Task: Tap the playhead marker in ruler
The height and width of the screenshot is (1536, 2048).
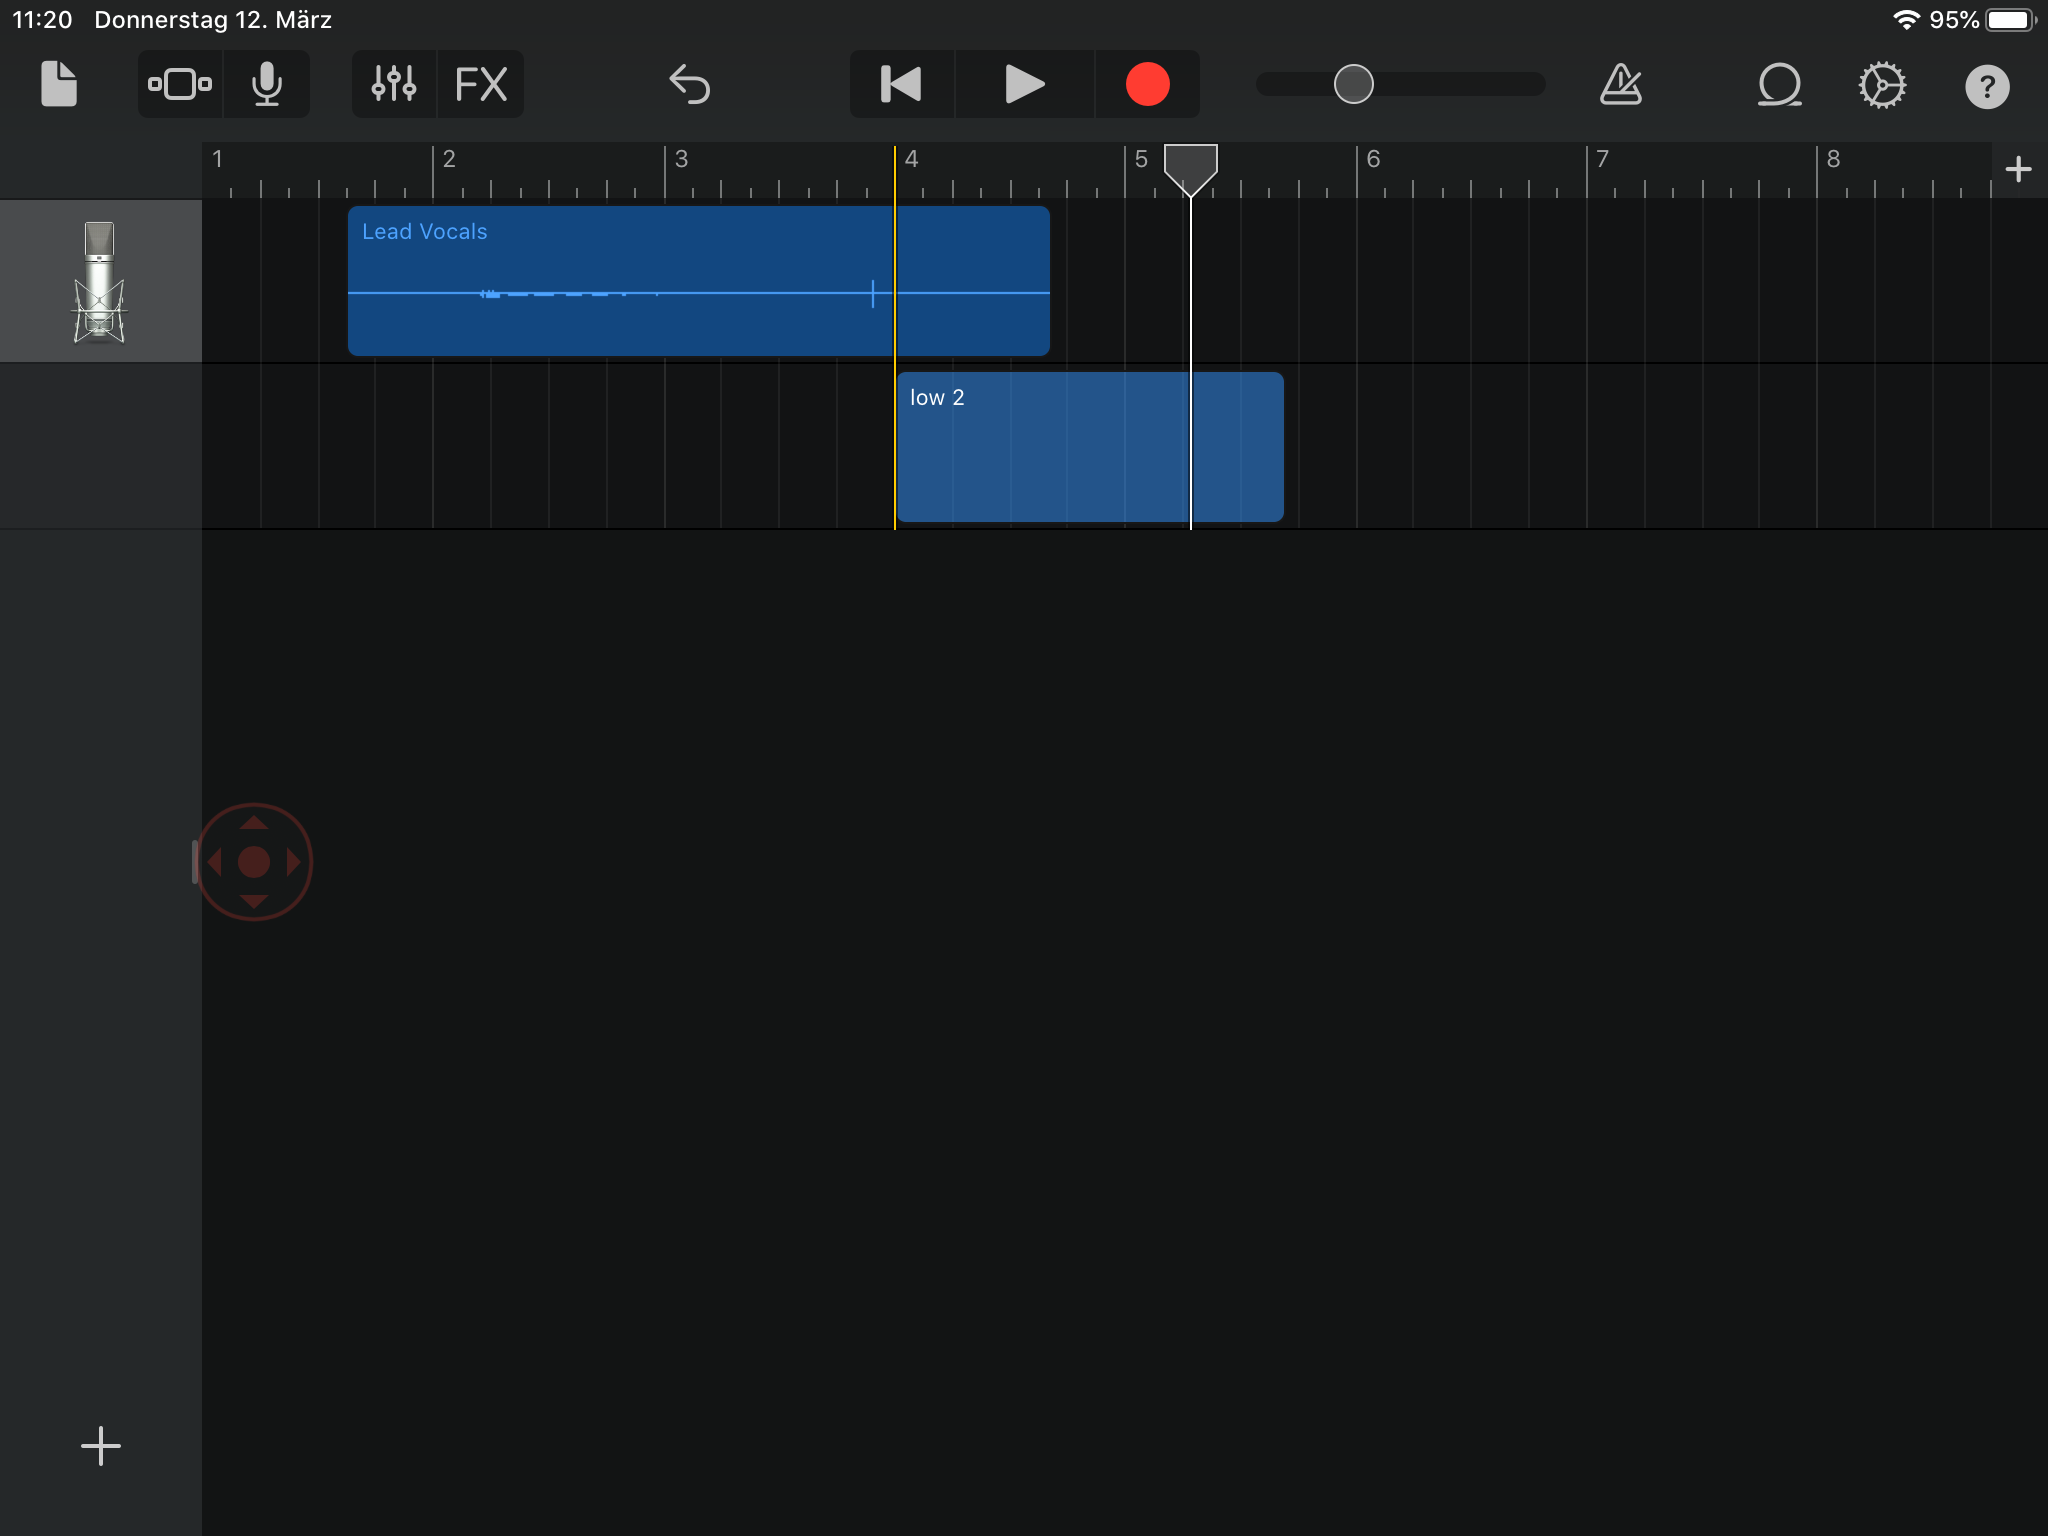Action: (1191, 169)
